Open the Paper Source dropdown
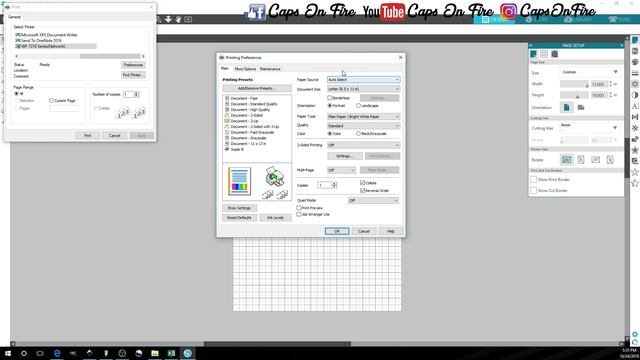The height and width of the screenshot is (360, 640). point(363,80)
